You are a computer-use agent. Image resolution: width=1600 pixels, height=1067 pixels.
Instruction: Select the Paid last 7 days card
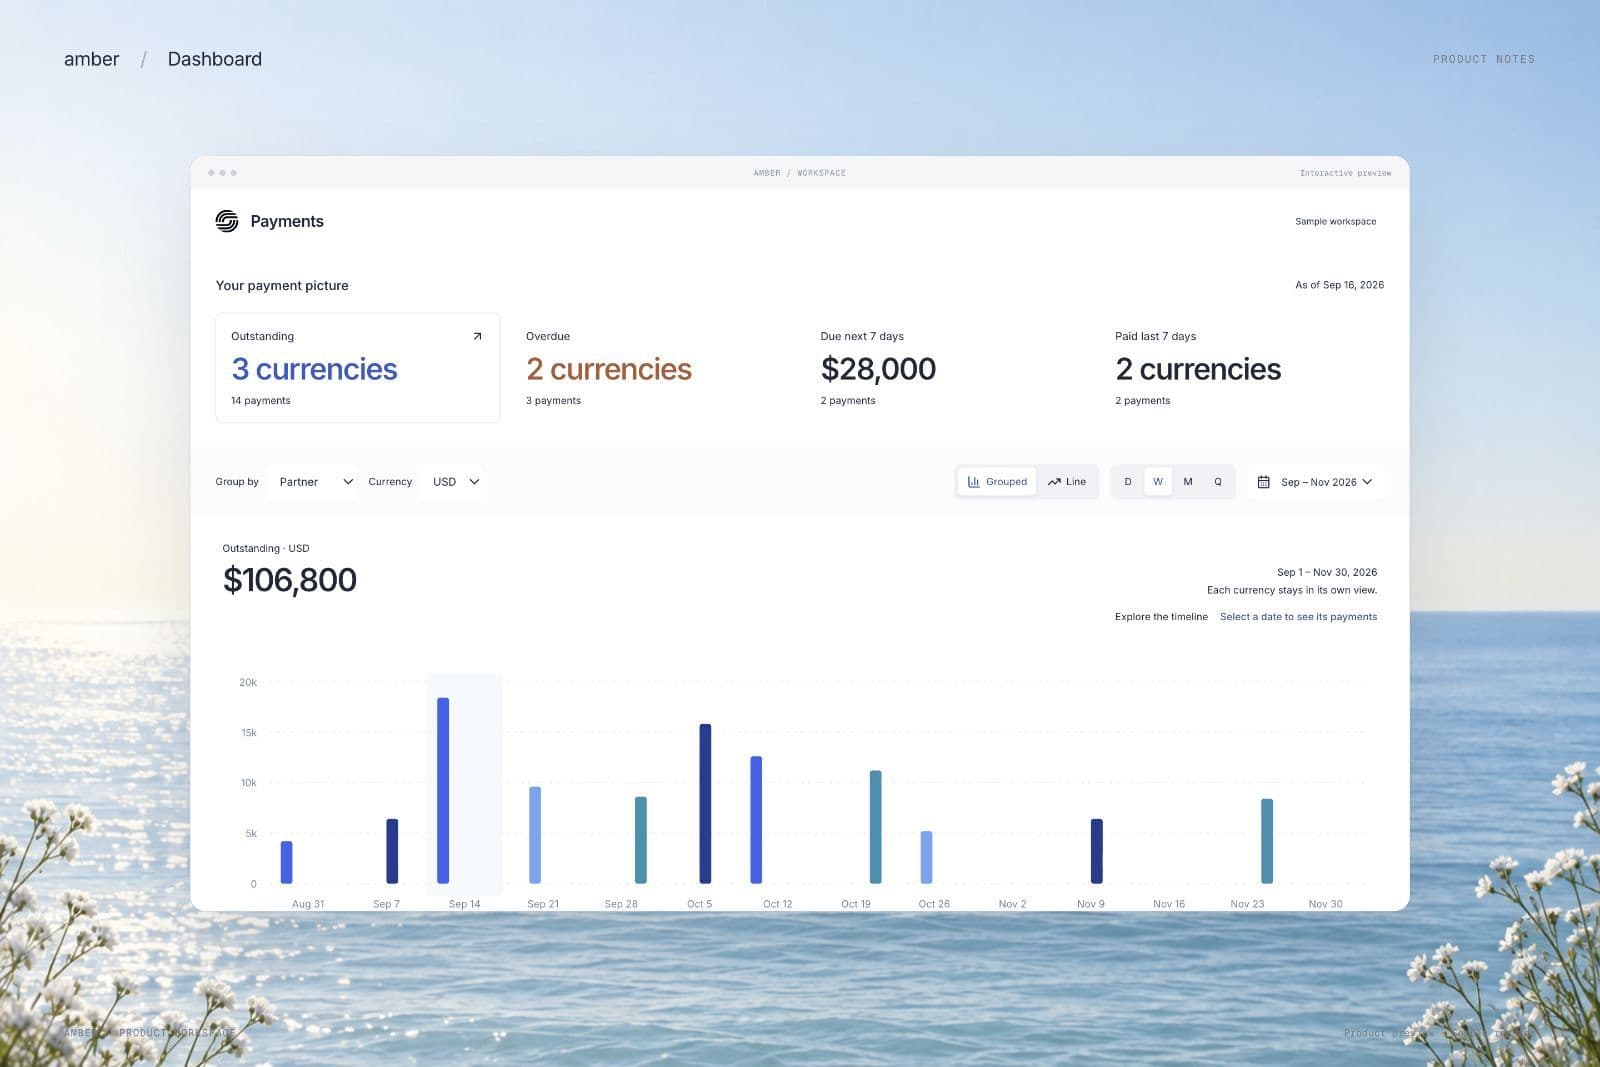tap(1242, 368)
